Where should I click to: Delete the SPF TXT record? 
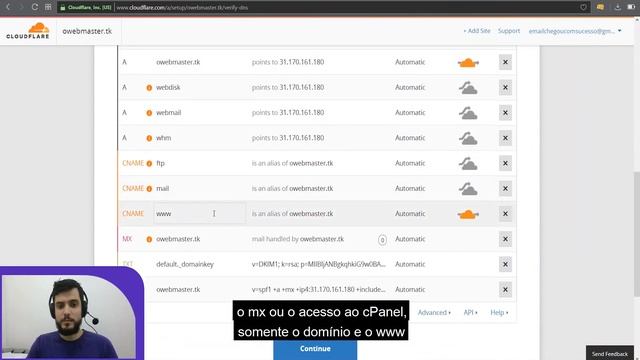[505, 290]
